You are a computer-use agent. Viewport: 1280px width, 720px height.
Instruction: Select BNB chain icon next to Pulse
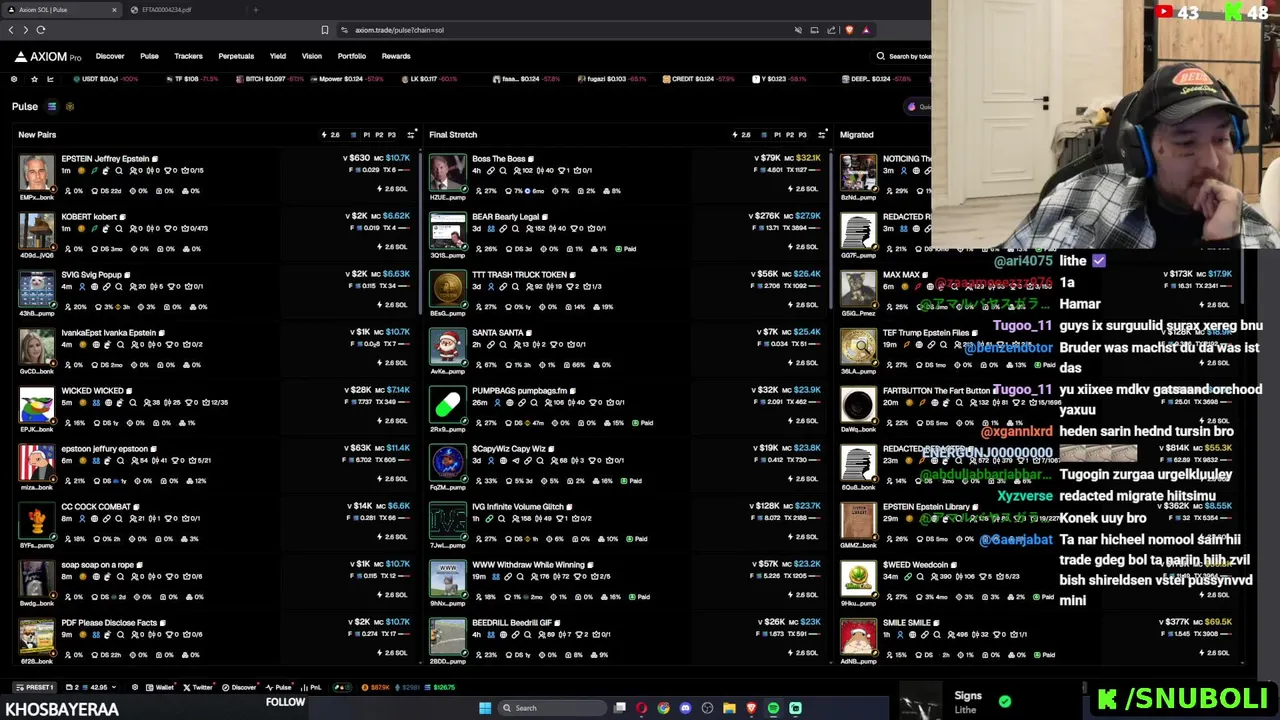pos(70,106)
